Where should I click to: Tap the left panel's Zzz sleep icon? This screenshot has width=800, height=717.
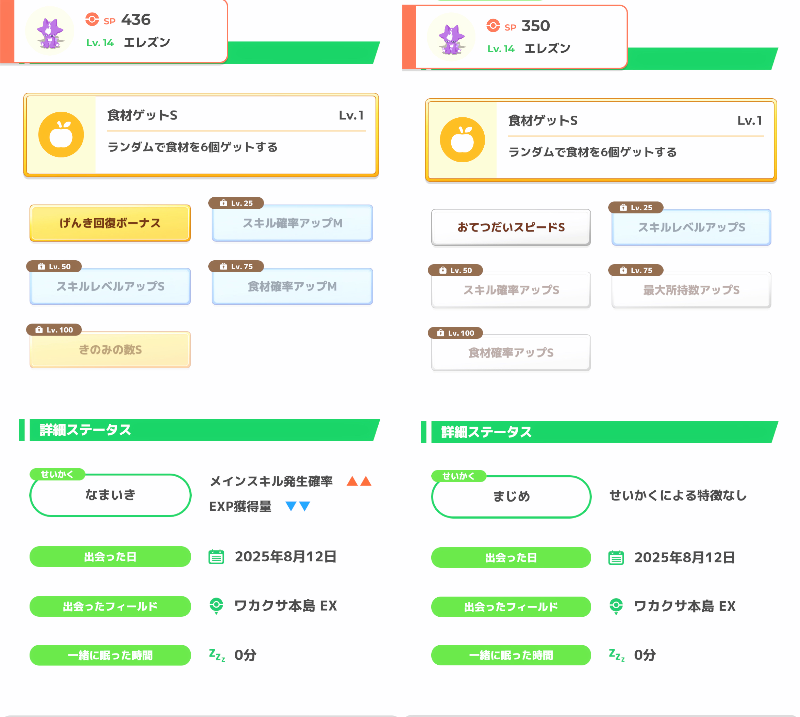[x=216, y=655]
